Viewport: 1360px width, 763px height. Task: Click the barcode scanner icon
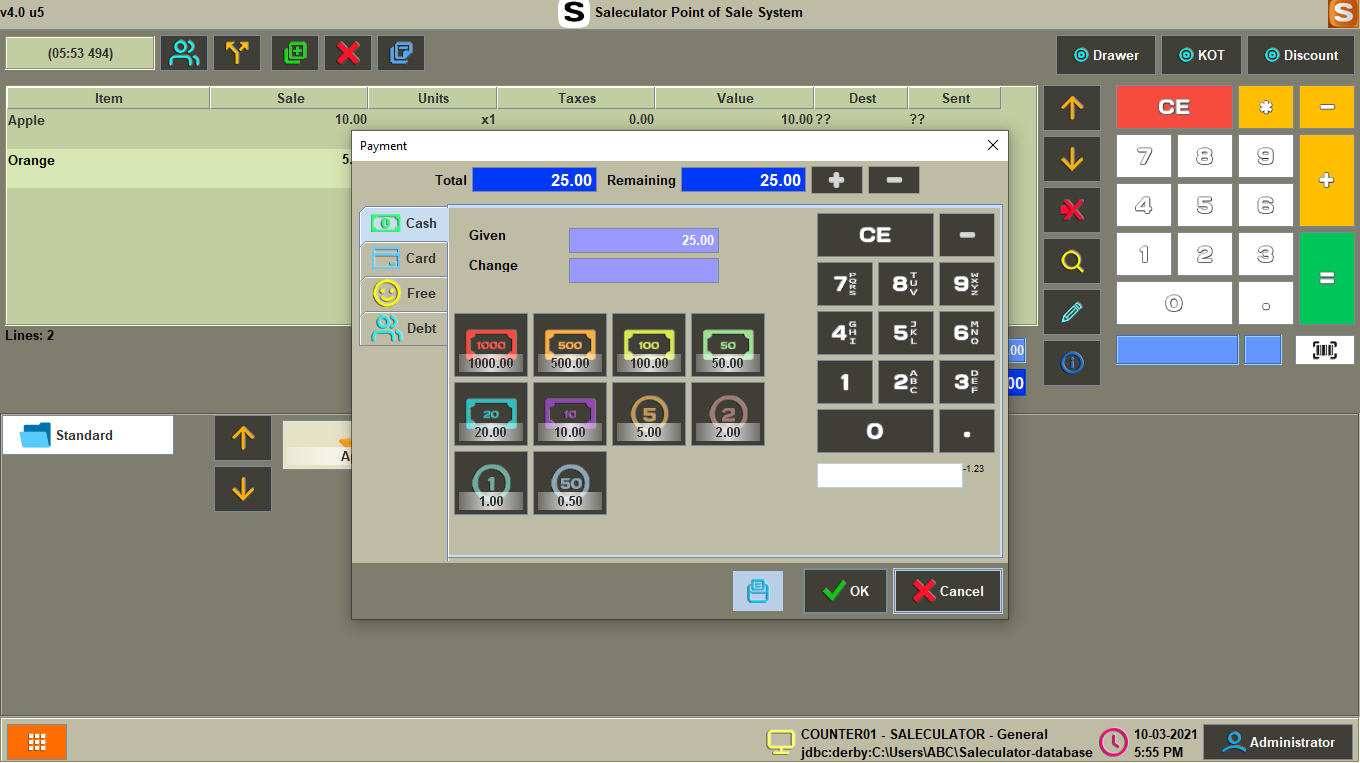pos(1325,350)
